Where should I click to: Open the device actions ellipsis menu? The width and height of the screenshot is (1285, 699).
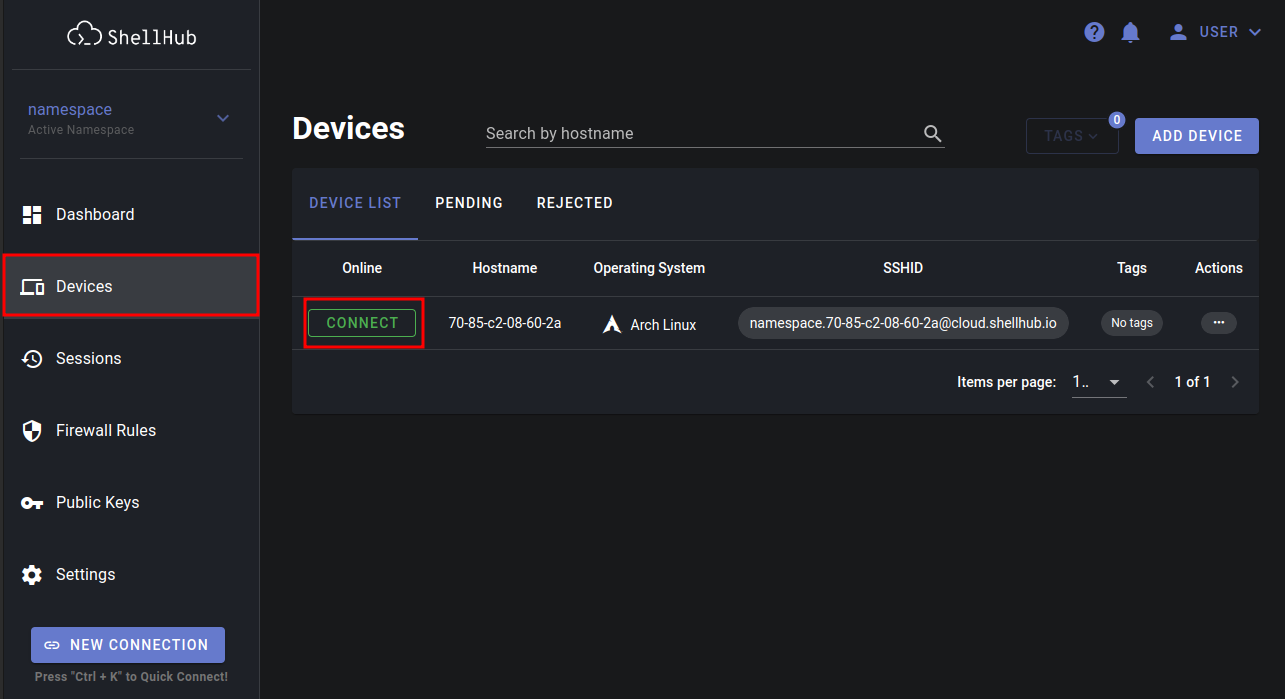point(1218,323)
